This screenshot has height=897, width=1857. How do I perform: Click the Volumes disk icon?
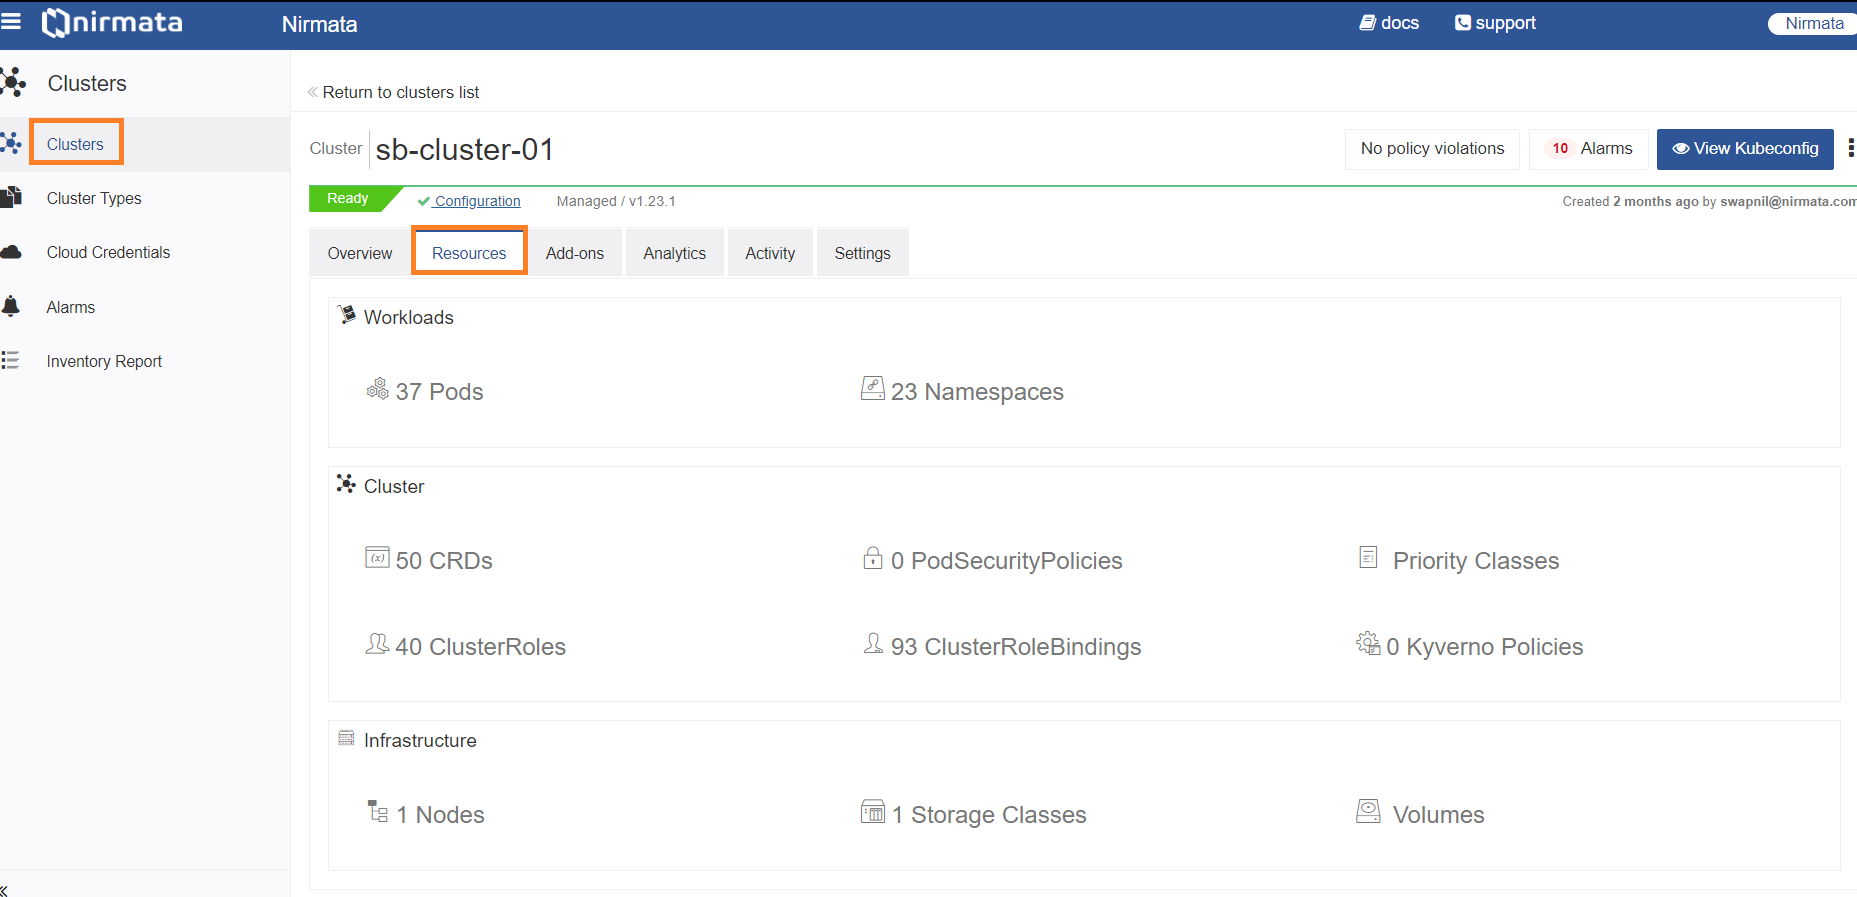(x=1368, y=811)
